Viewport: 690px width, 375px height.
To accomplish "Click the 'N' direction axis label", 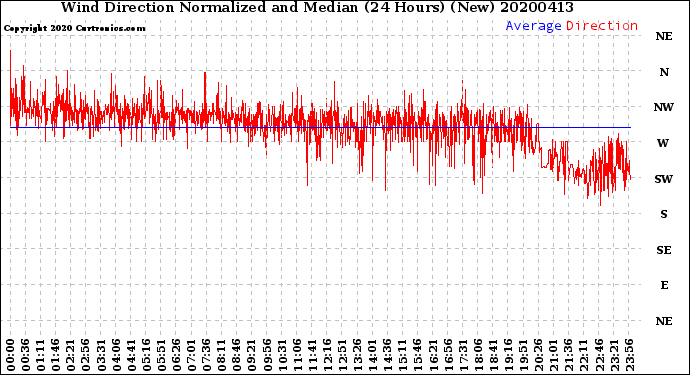I will click(x=664, y=72).
